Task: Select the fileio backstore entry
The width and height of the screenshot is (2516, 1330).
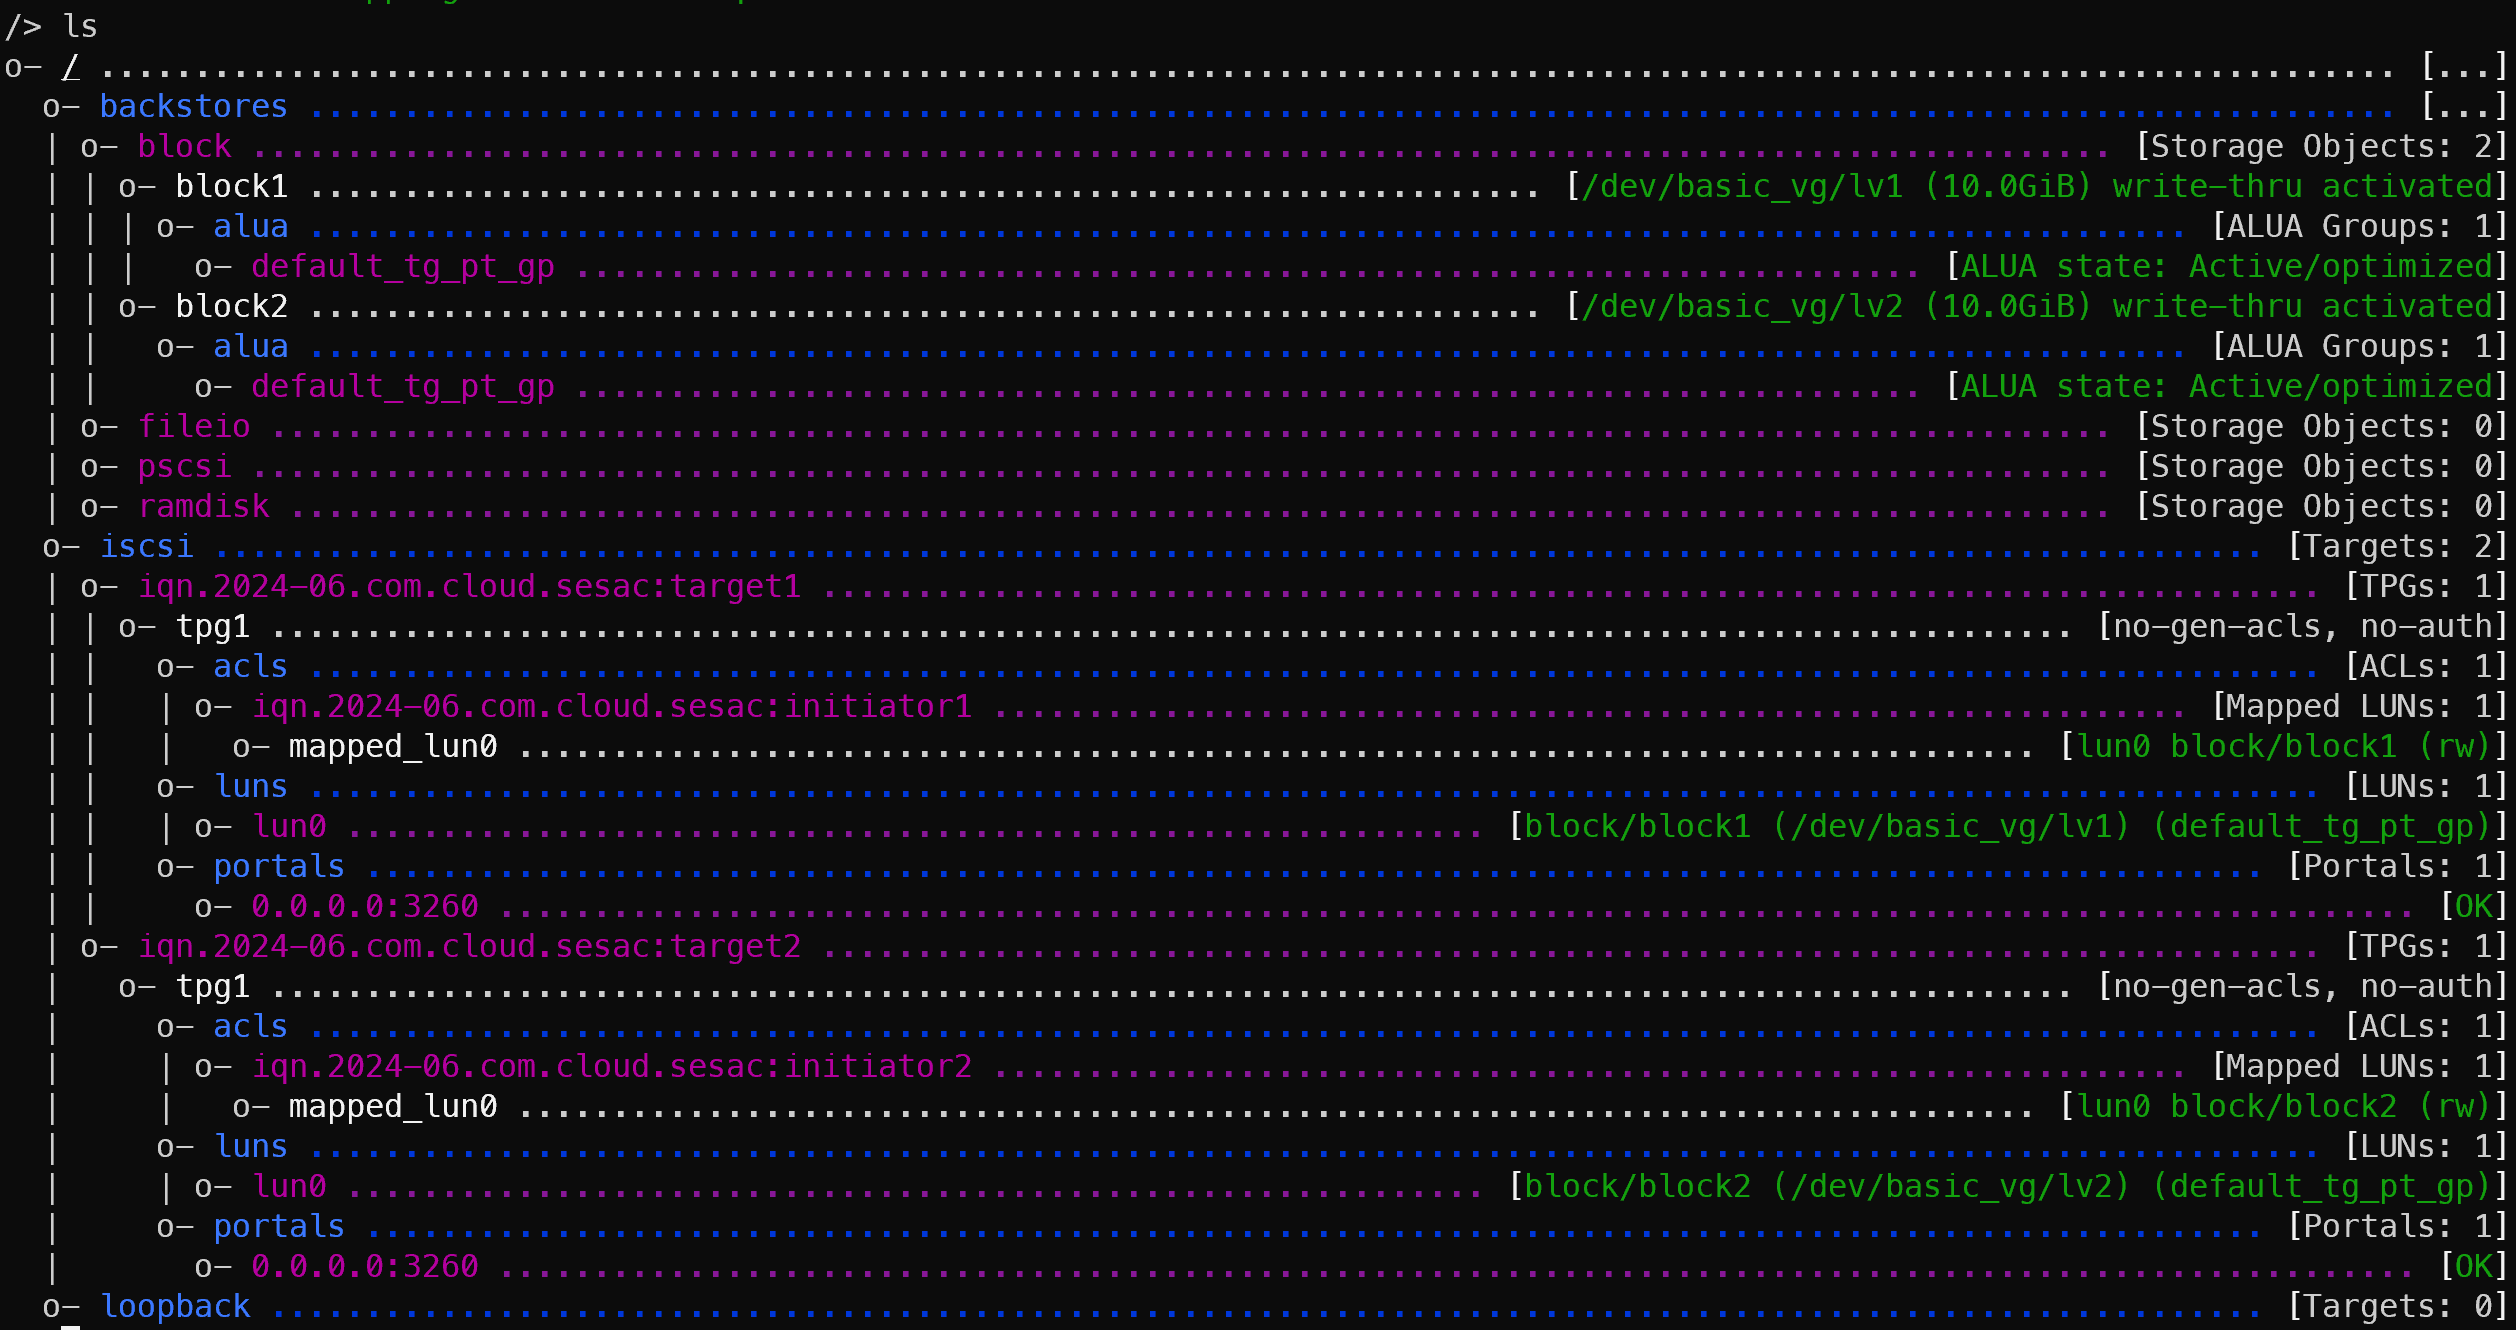Action: pyautogui.click(x=194, y=426)
